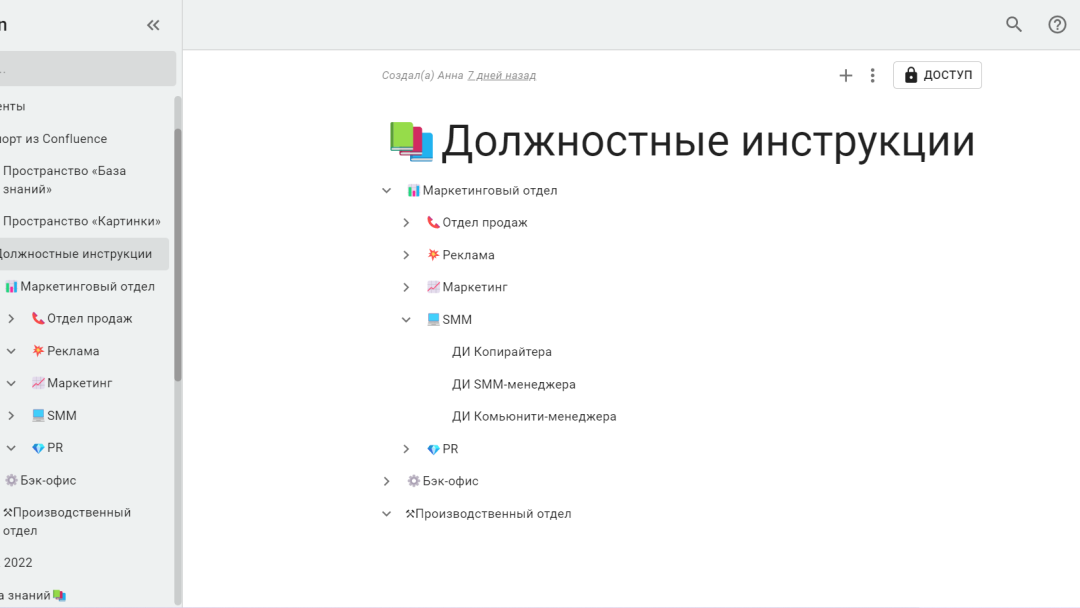The image size is (1080, 608).
Task: Open the three-dot more options menu
Action: click(x=872, y=75)
